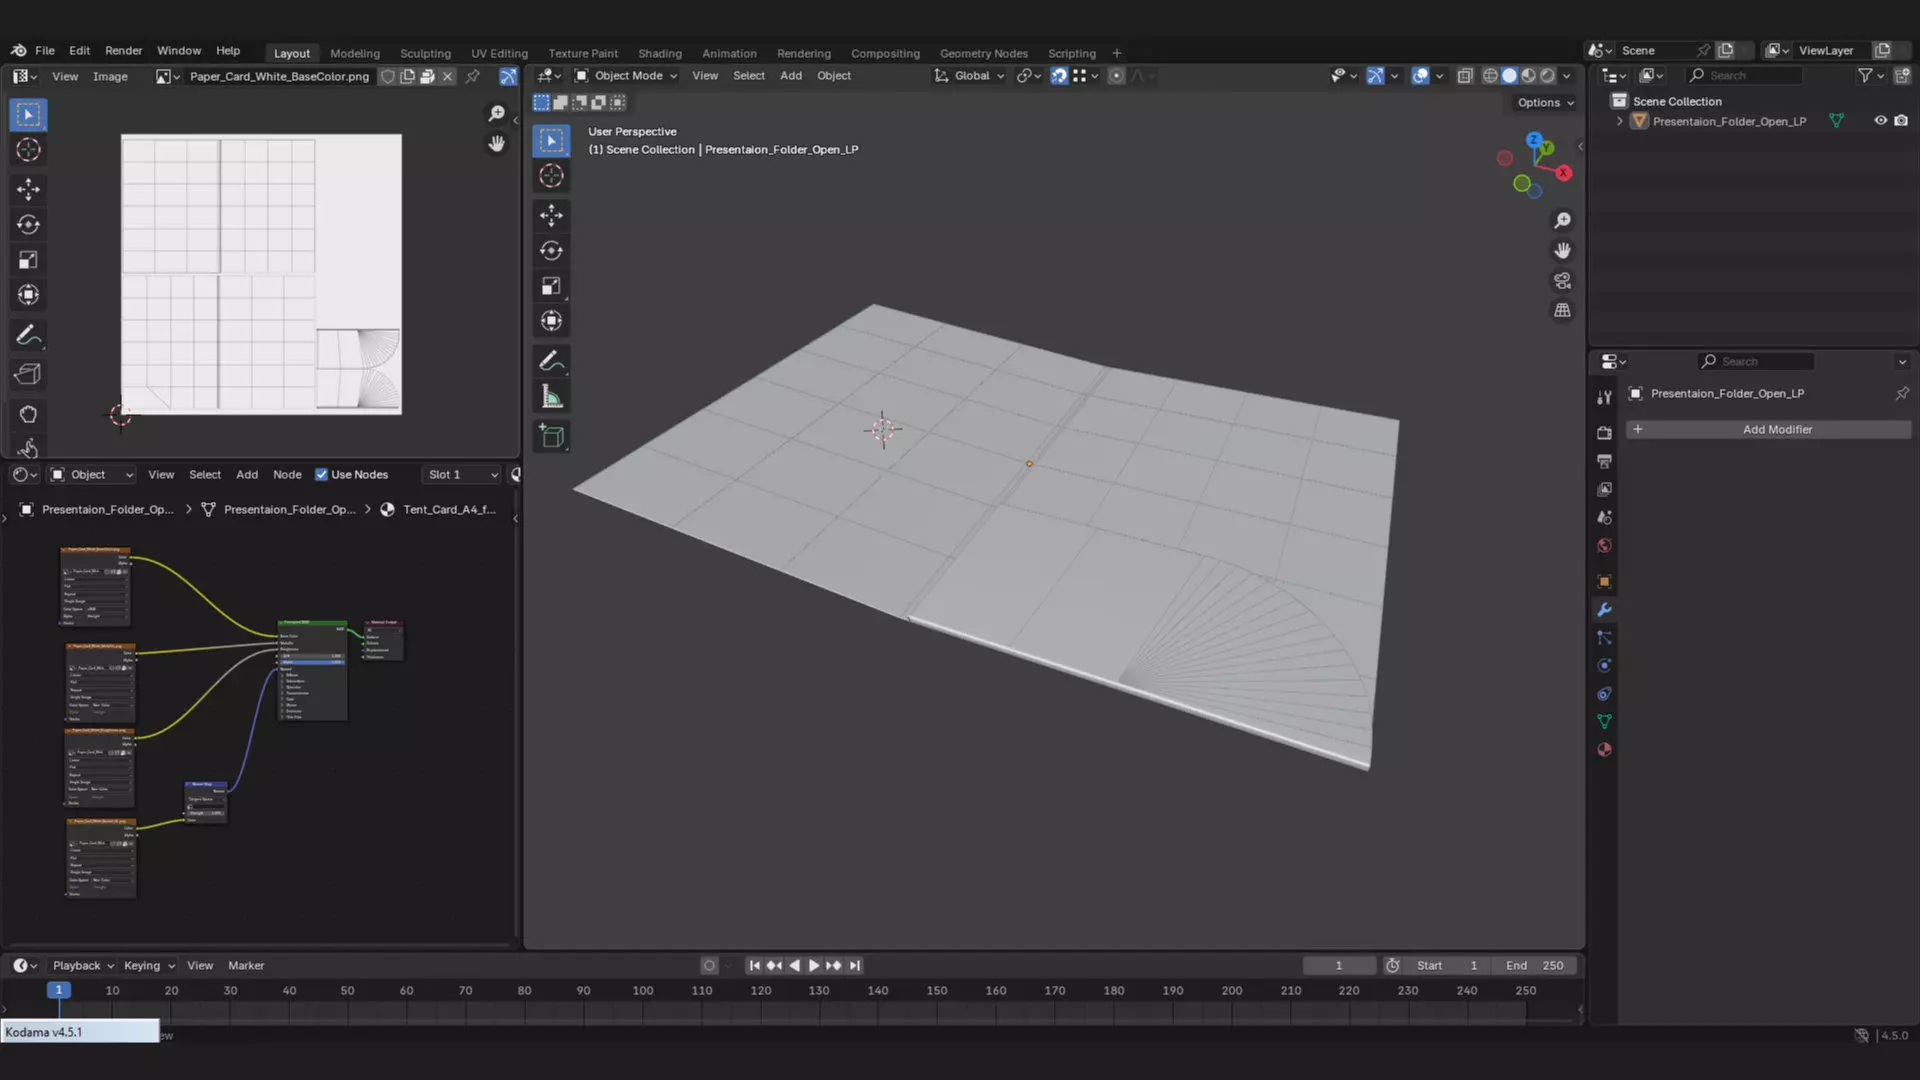Select the Move tool in 3D viewport
This screenshot has width=1920, height=1080.
point(551,215)
